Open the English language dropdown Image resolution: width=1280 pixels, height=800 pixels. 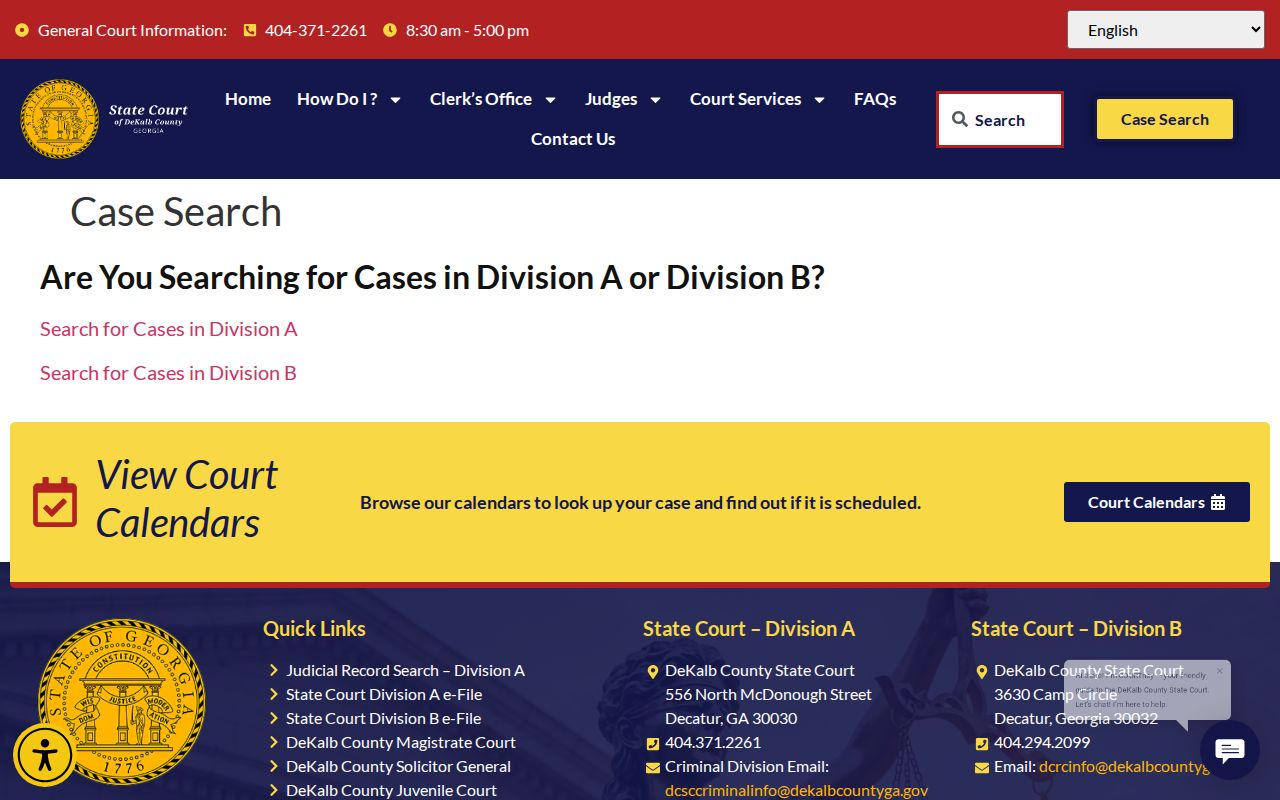coord(1166,30)
